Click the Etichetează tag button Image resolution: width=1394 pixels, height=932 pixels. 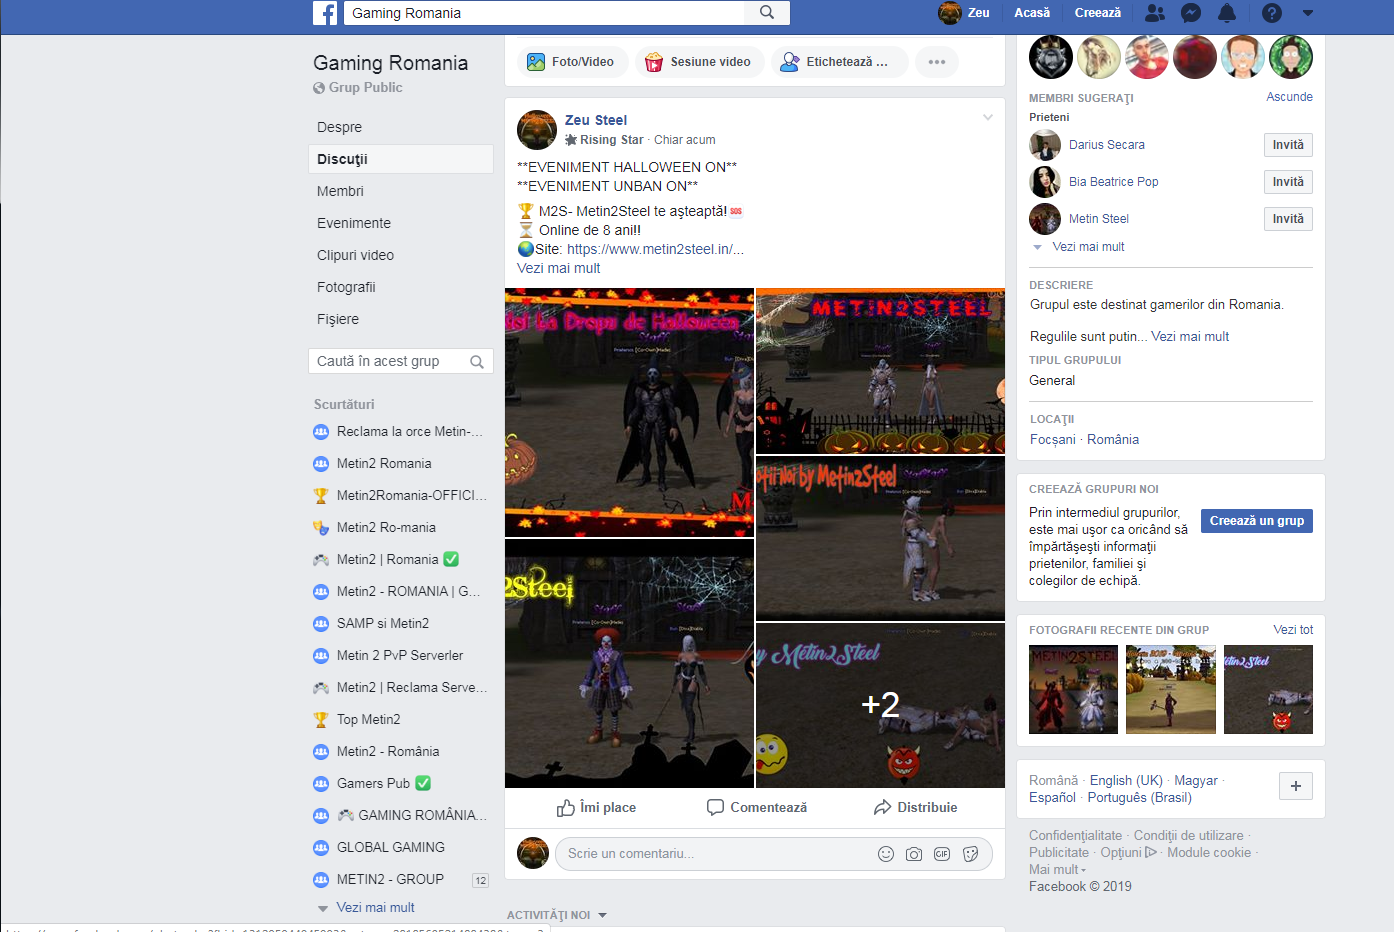pos(838,62)
